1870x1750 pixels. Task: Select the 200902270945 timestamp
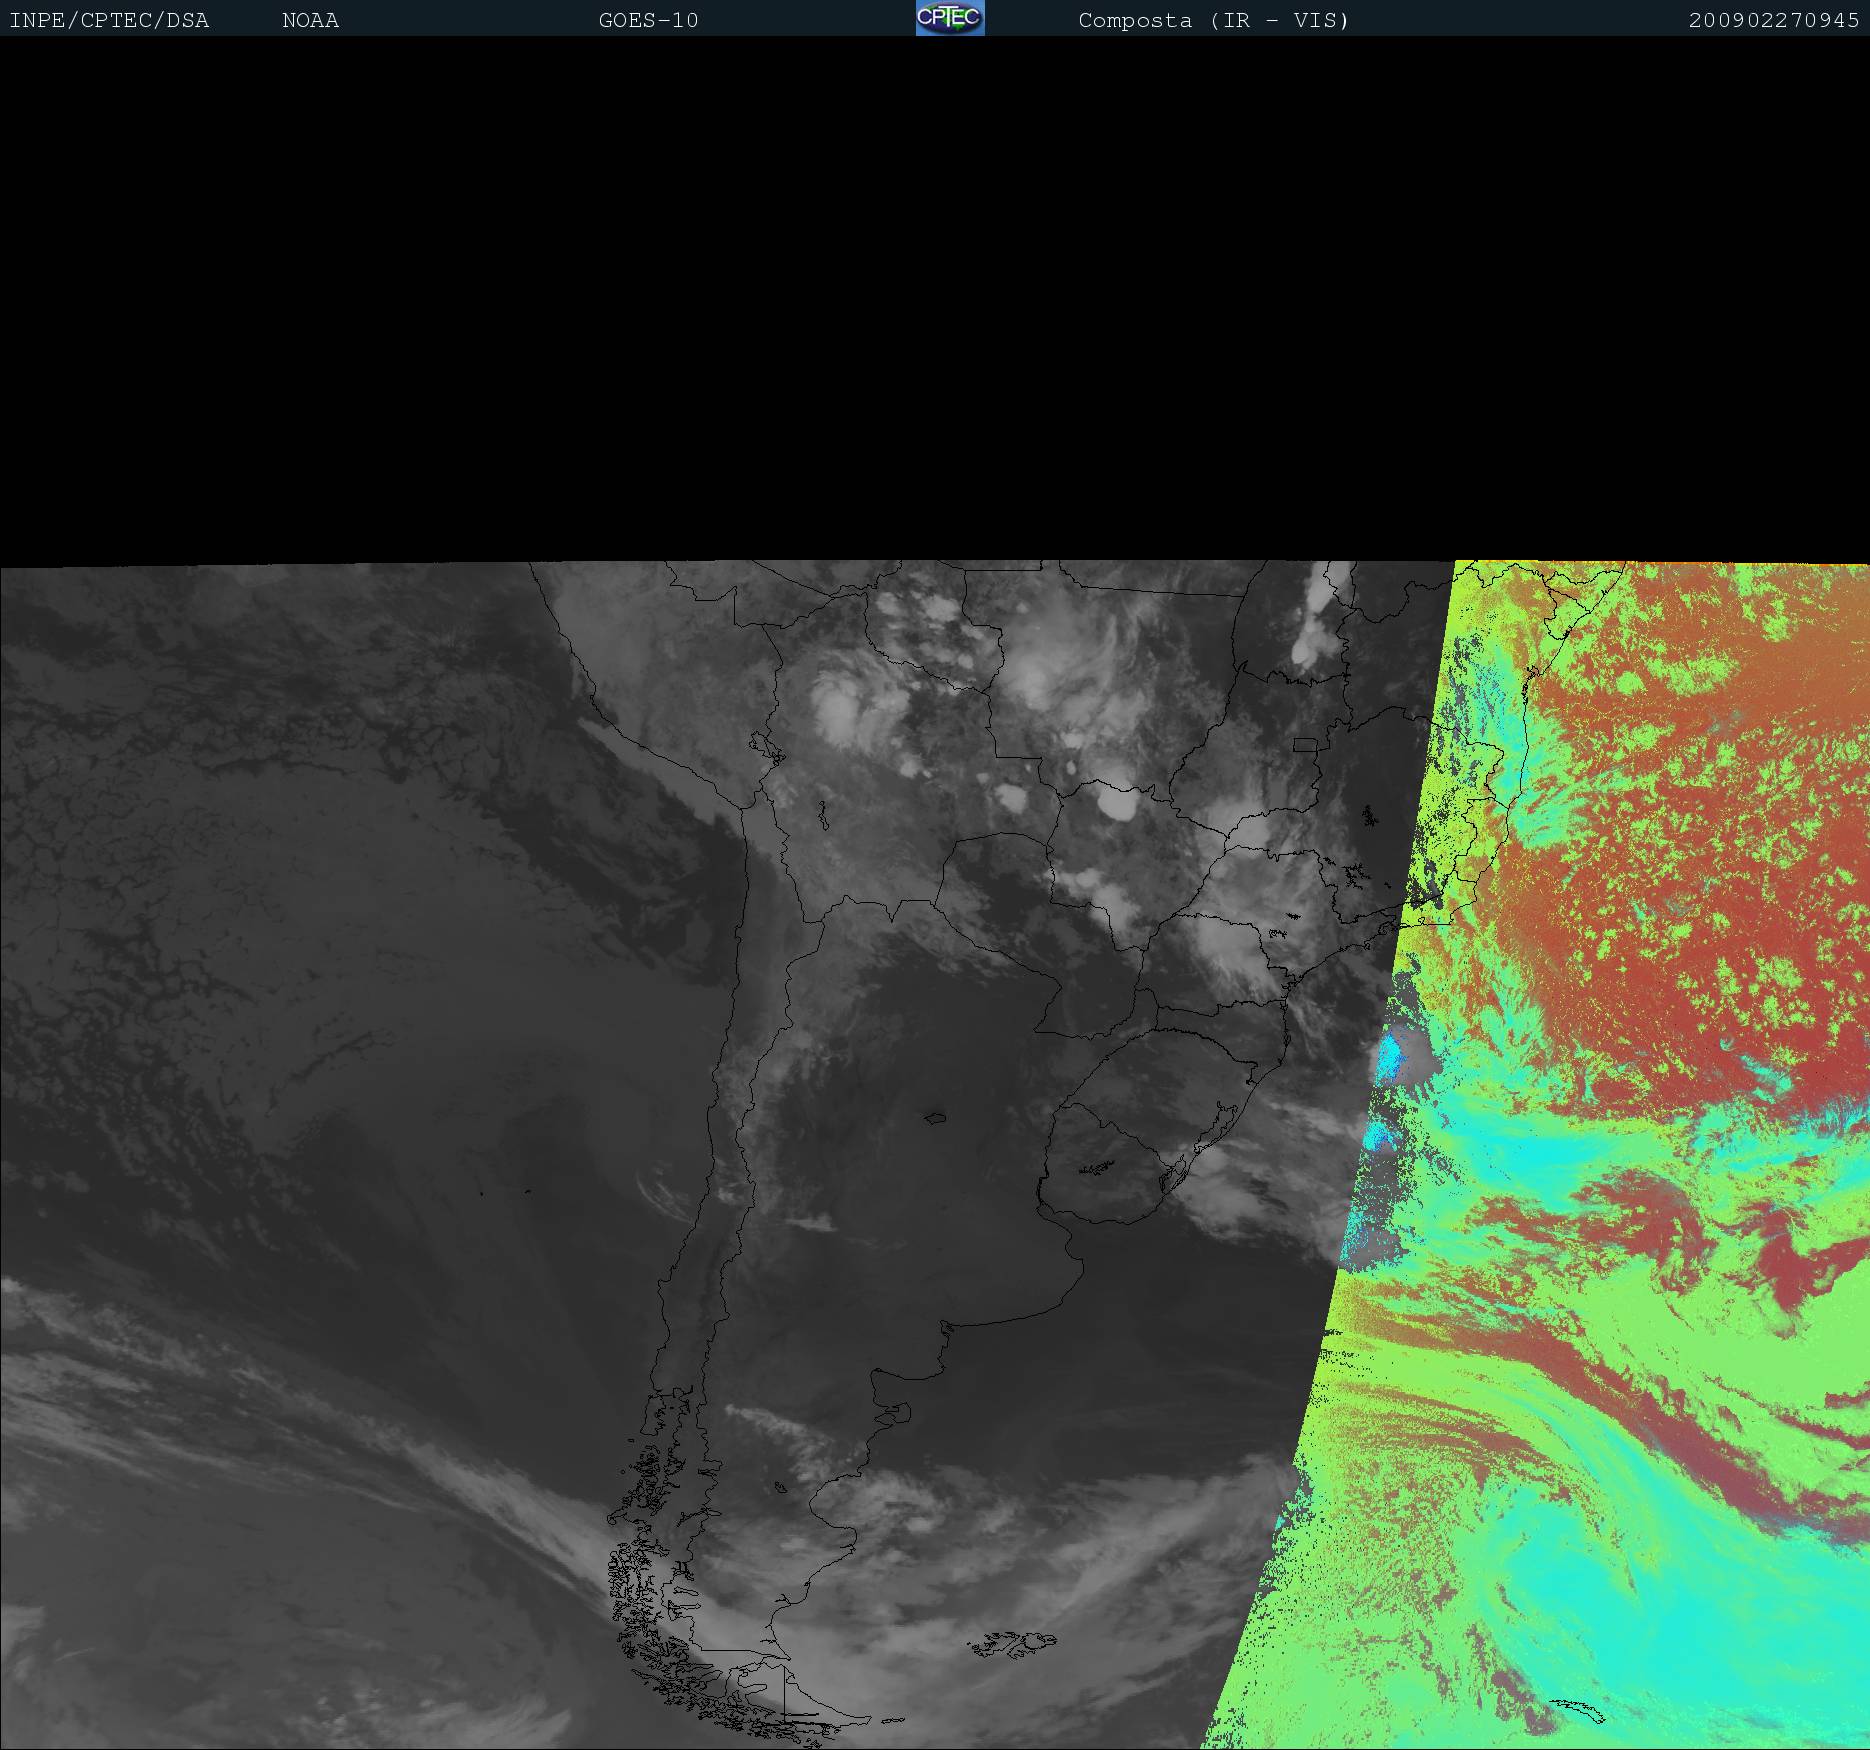[1774, 20]
